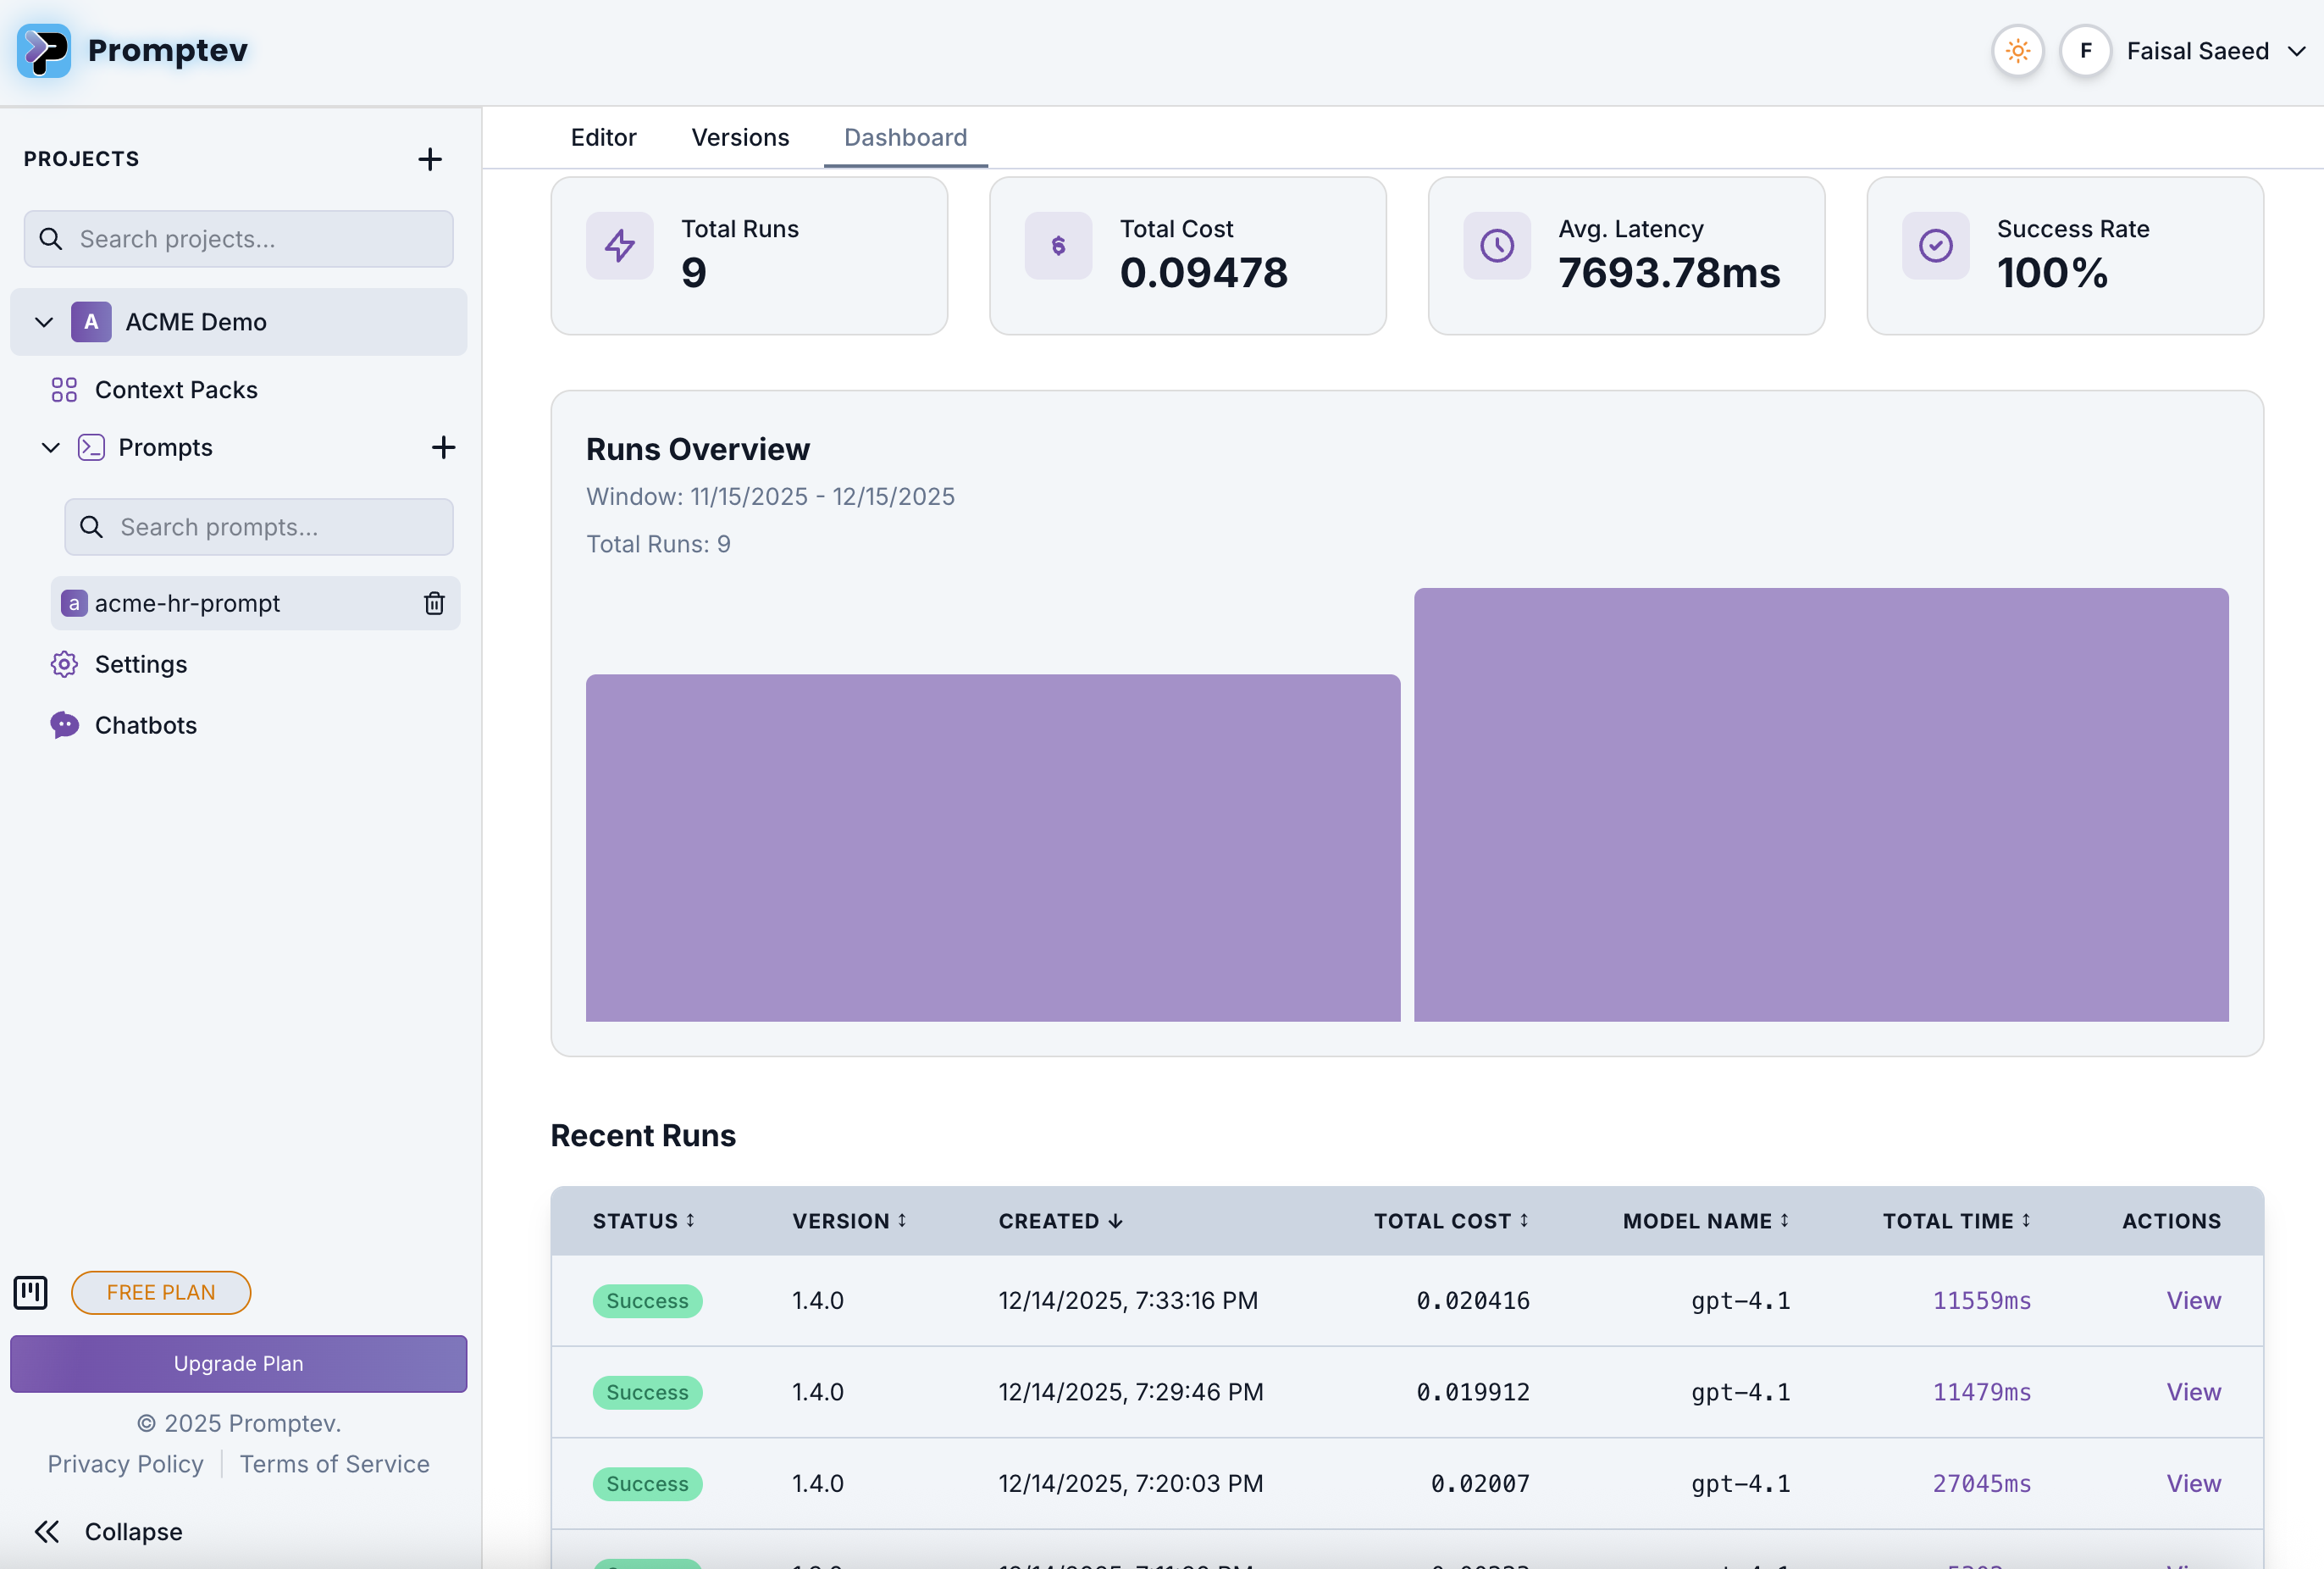Delete acme-hr-prompt with trash icon
The width and height of the screenshot is (2324, 1569).
434,603
